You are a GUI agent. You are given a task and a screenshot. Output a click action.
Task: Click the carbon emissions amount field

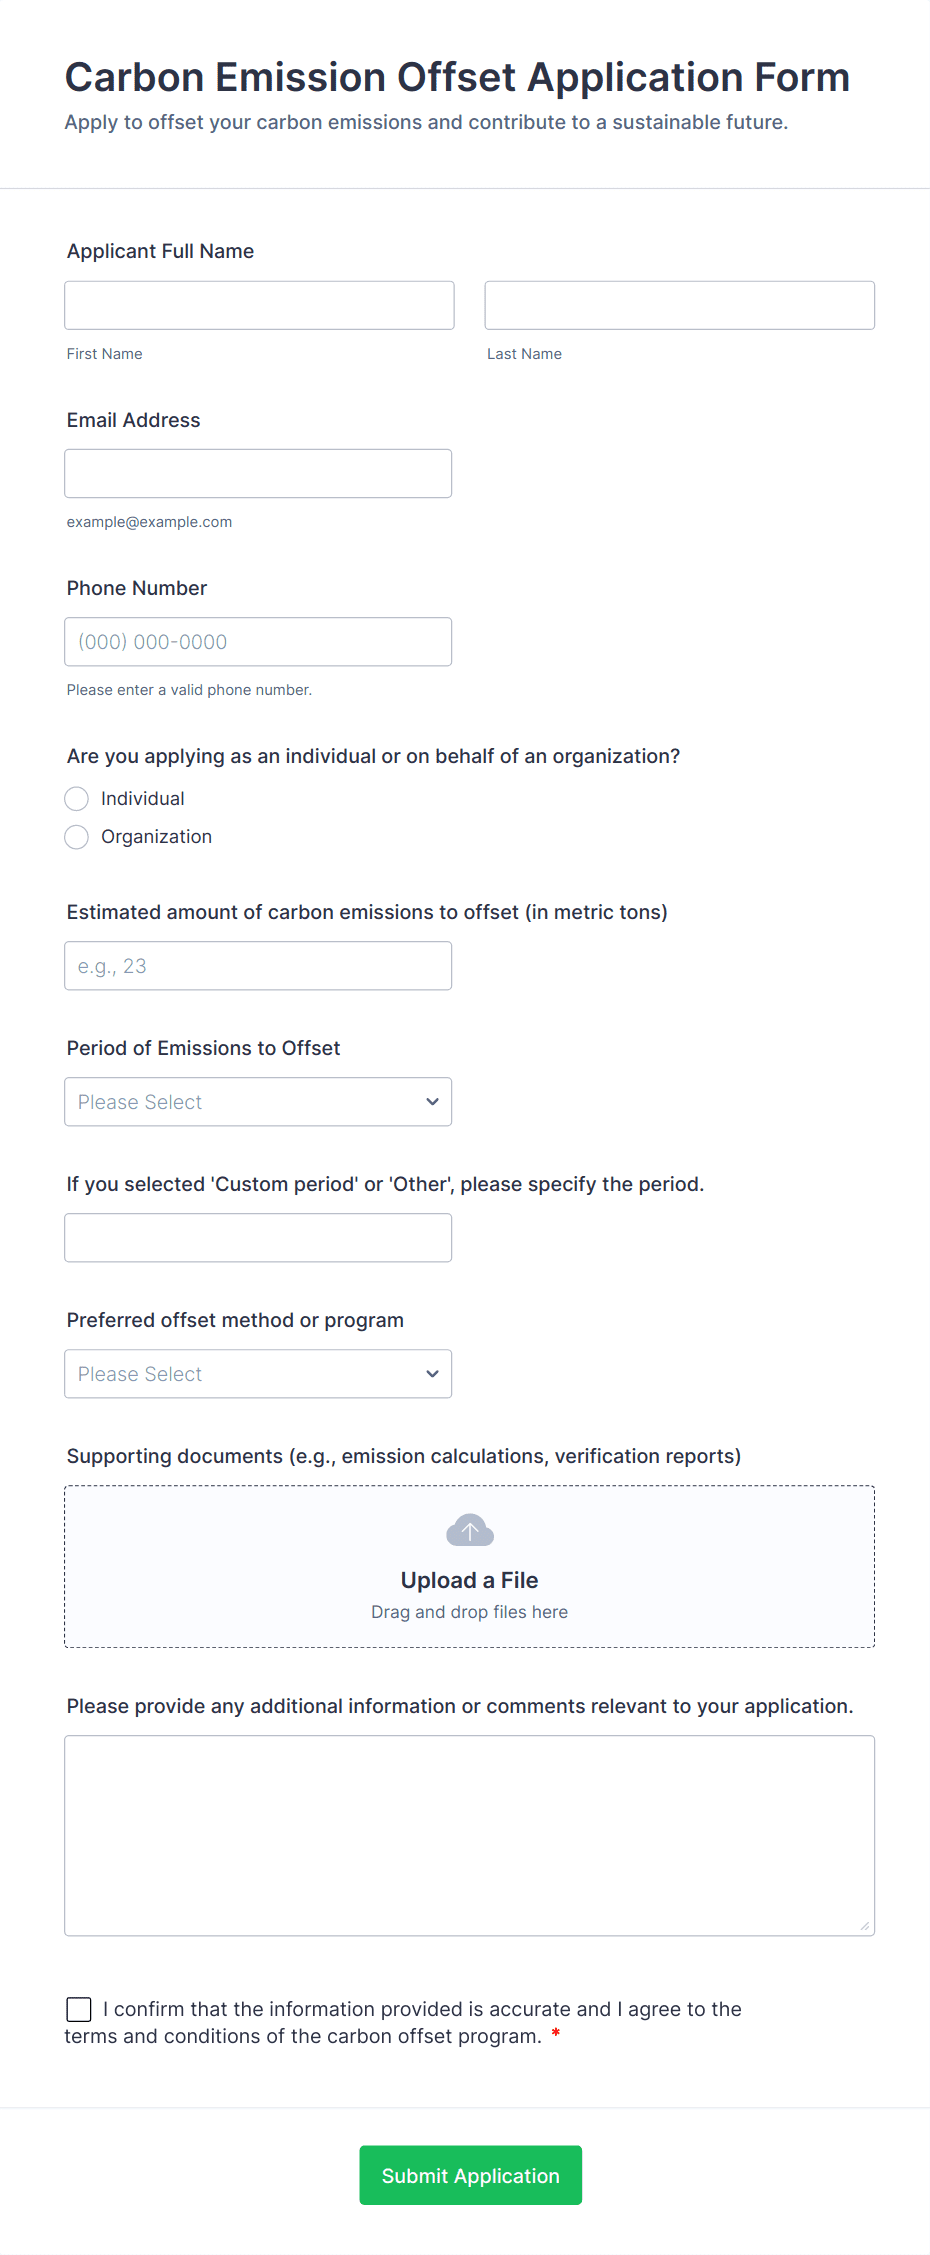pyautogui.click(x=258, y=966)
